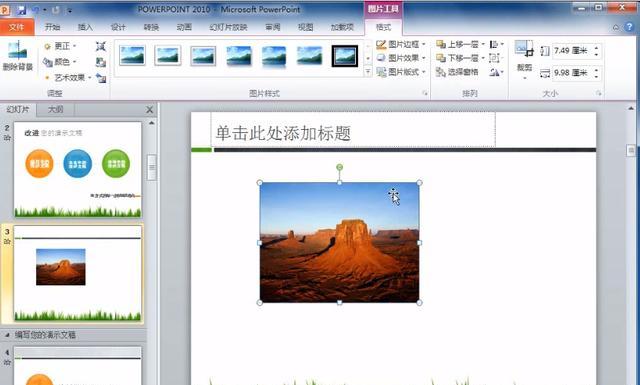
Task: Open the Picture Border (图片边框) dropdown
Action: [401, 45]
